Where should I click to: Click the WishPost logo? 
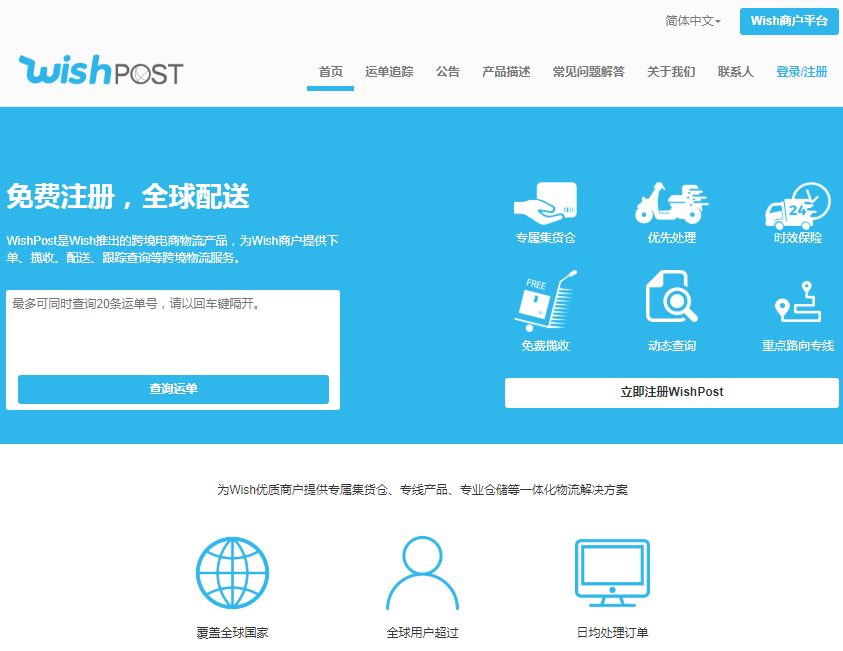point(101,70)
